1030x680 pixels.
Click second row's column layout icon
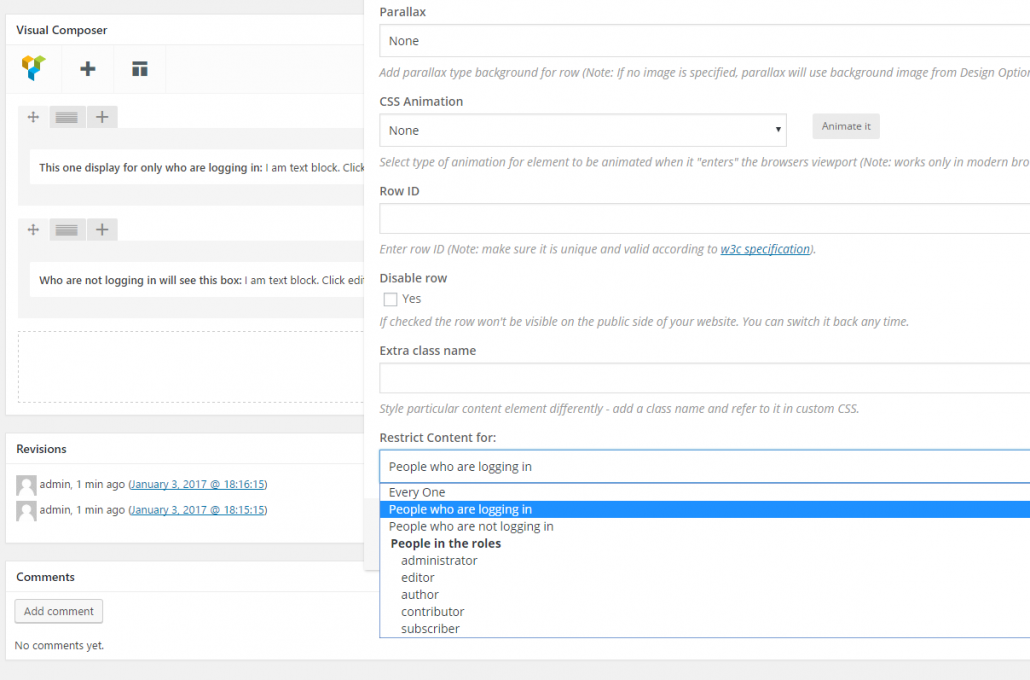67,230
